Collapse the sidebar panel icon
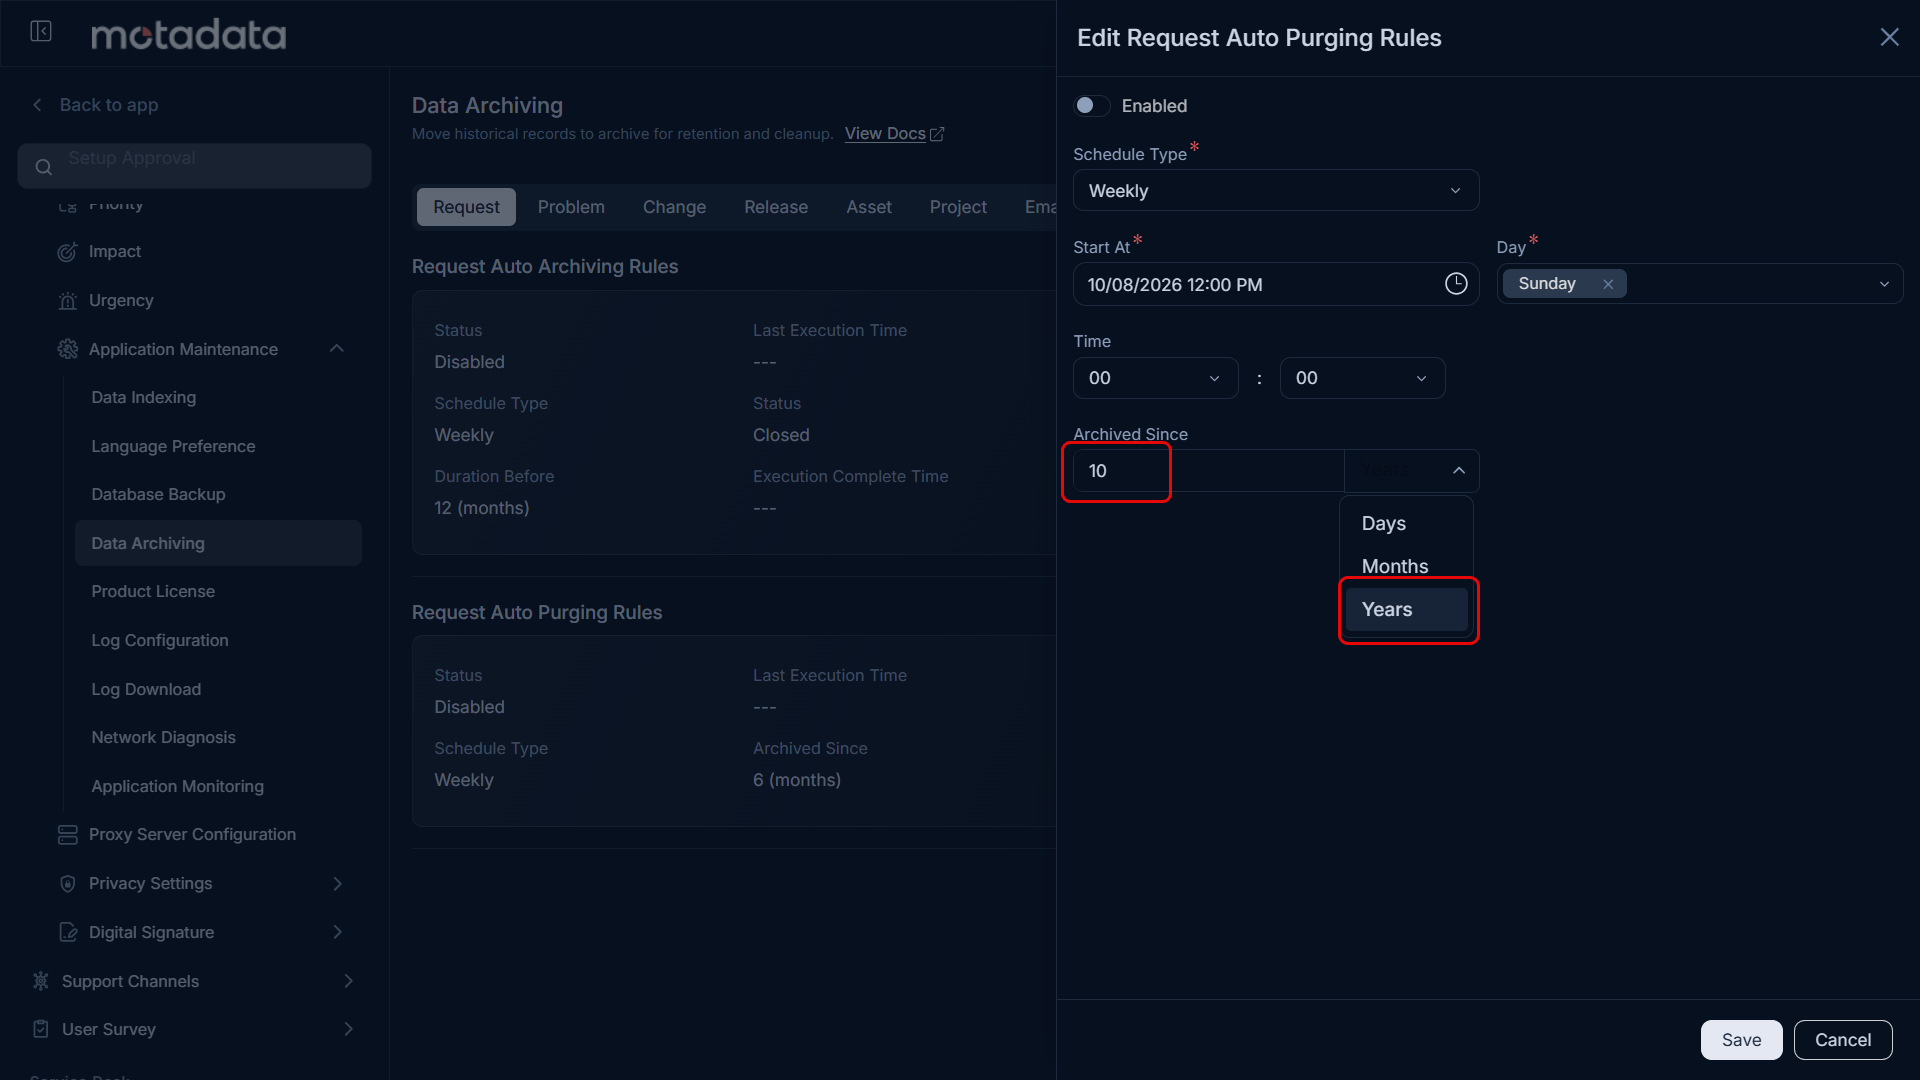This screenshot has height=1080, width=1920. (41, 32)
